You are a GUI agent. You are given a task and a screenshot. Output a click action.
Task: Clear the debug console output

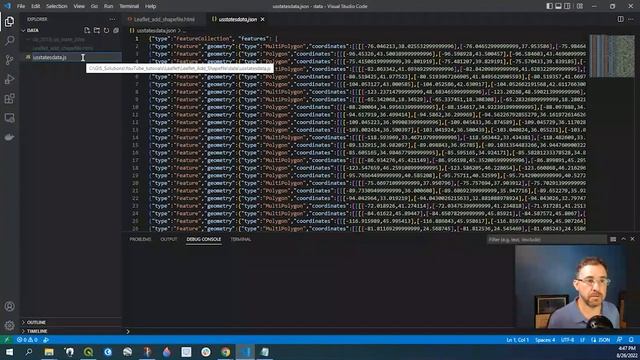click(x=613, y=239)
